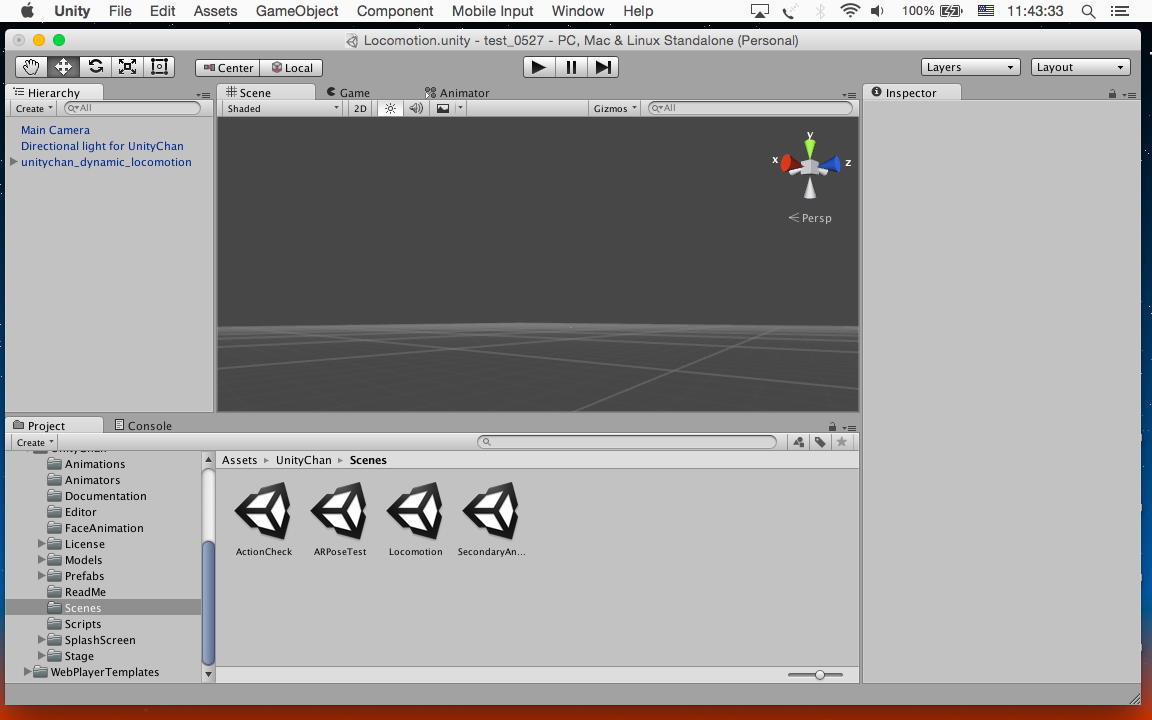Toggle scene lighting
The height and width of the screenshot is (720, 1152).
[390, 108]
